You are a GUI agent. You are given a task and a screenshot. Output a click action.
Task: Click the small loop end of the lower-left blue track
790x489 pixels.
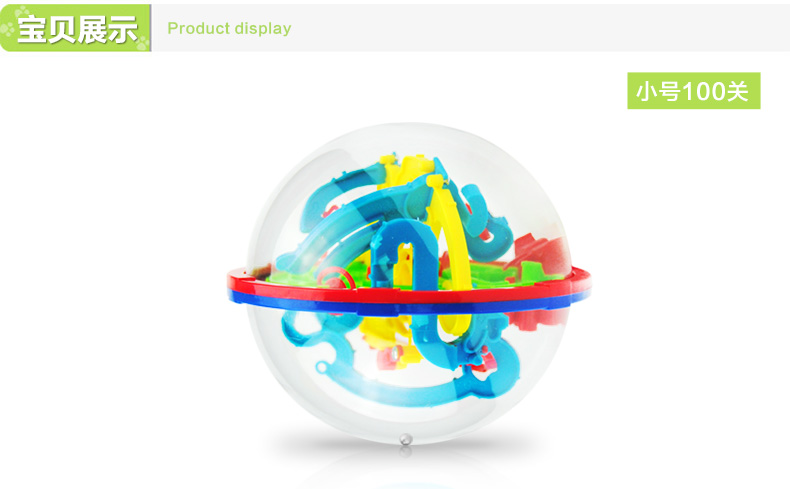323,367
